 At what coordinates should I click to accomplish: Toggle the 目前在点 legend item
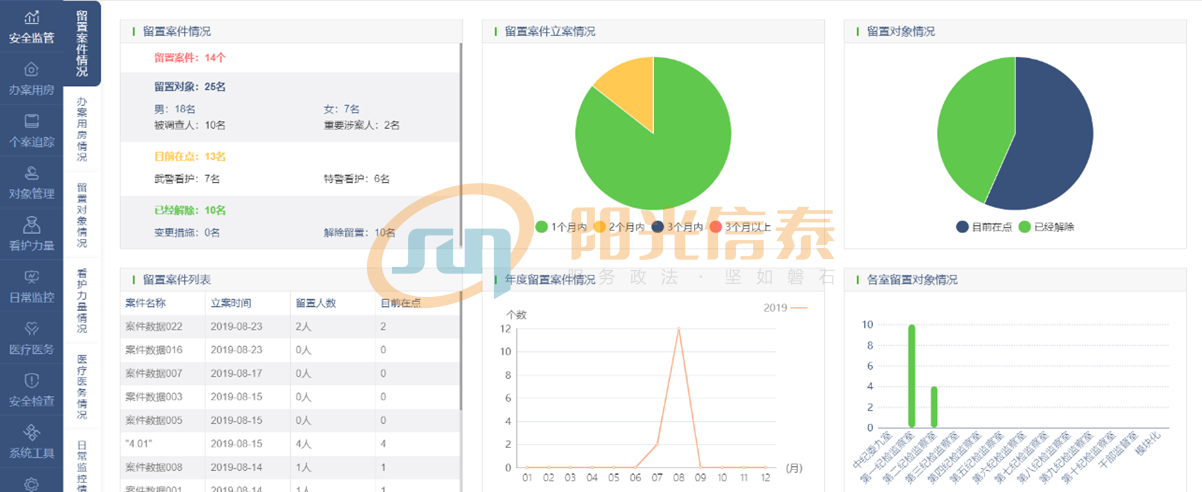984,227
